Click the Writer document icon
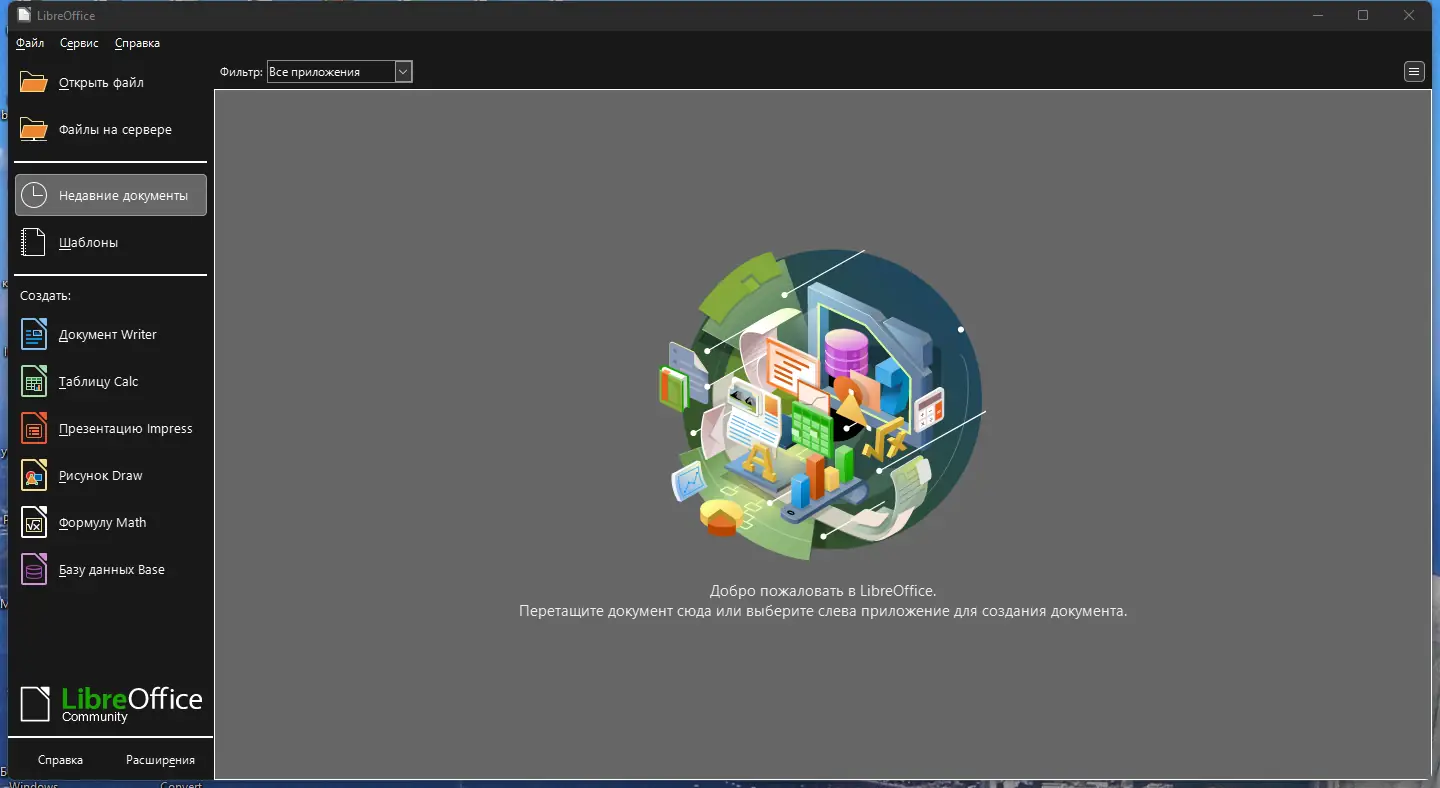Screen dimensions: 1440x788 (x=34, y=335)
